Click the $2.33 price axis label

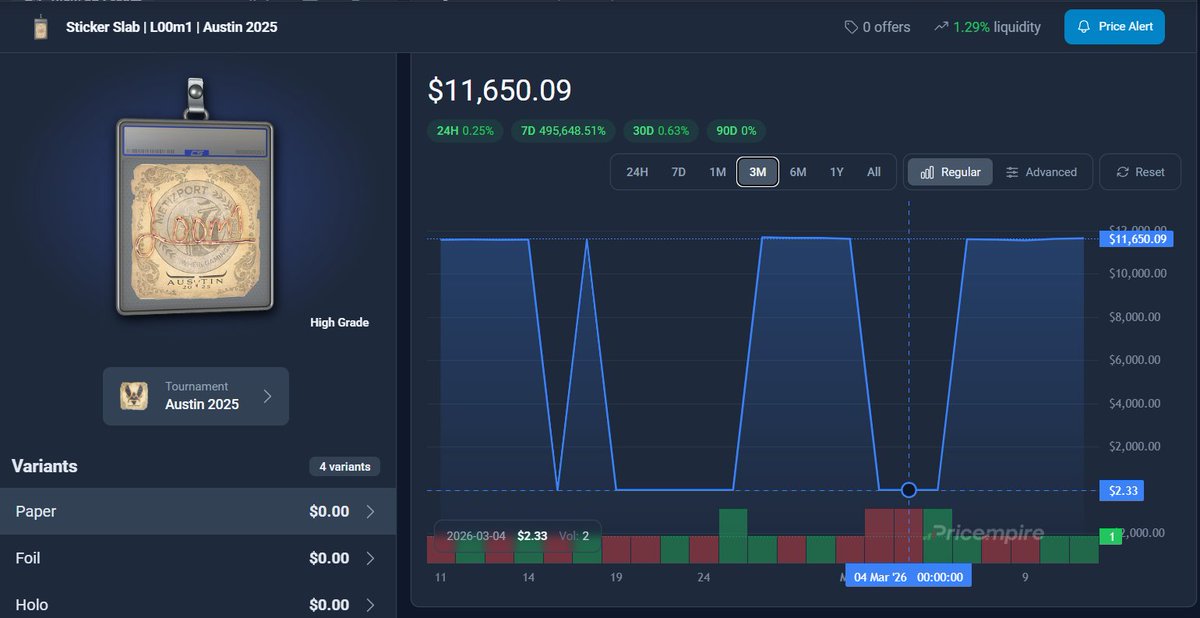tap(1120, 490)
